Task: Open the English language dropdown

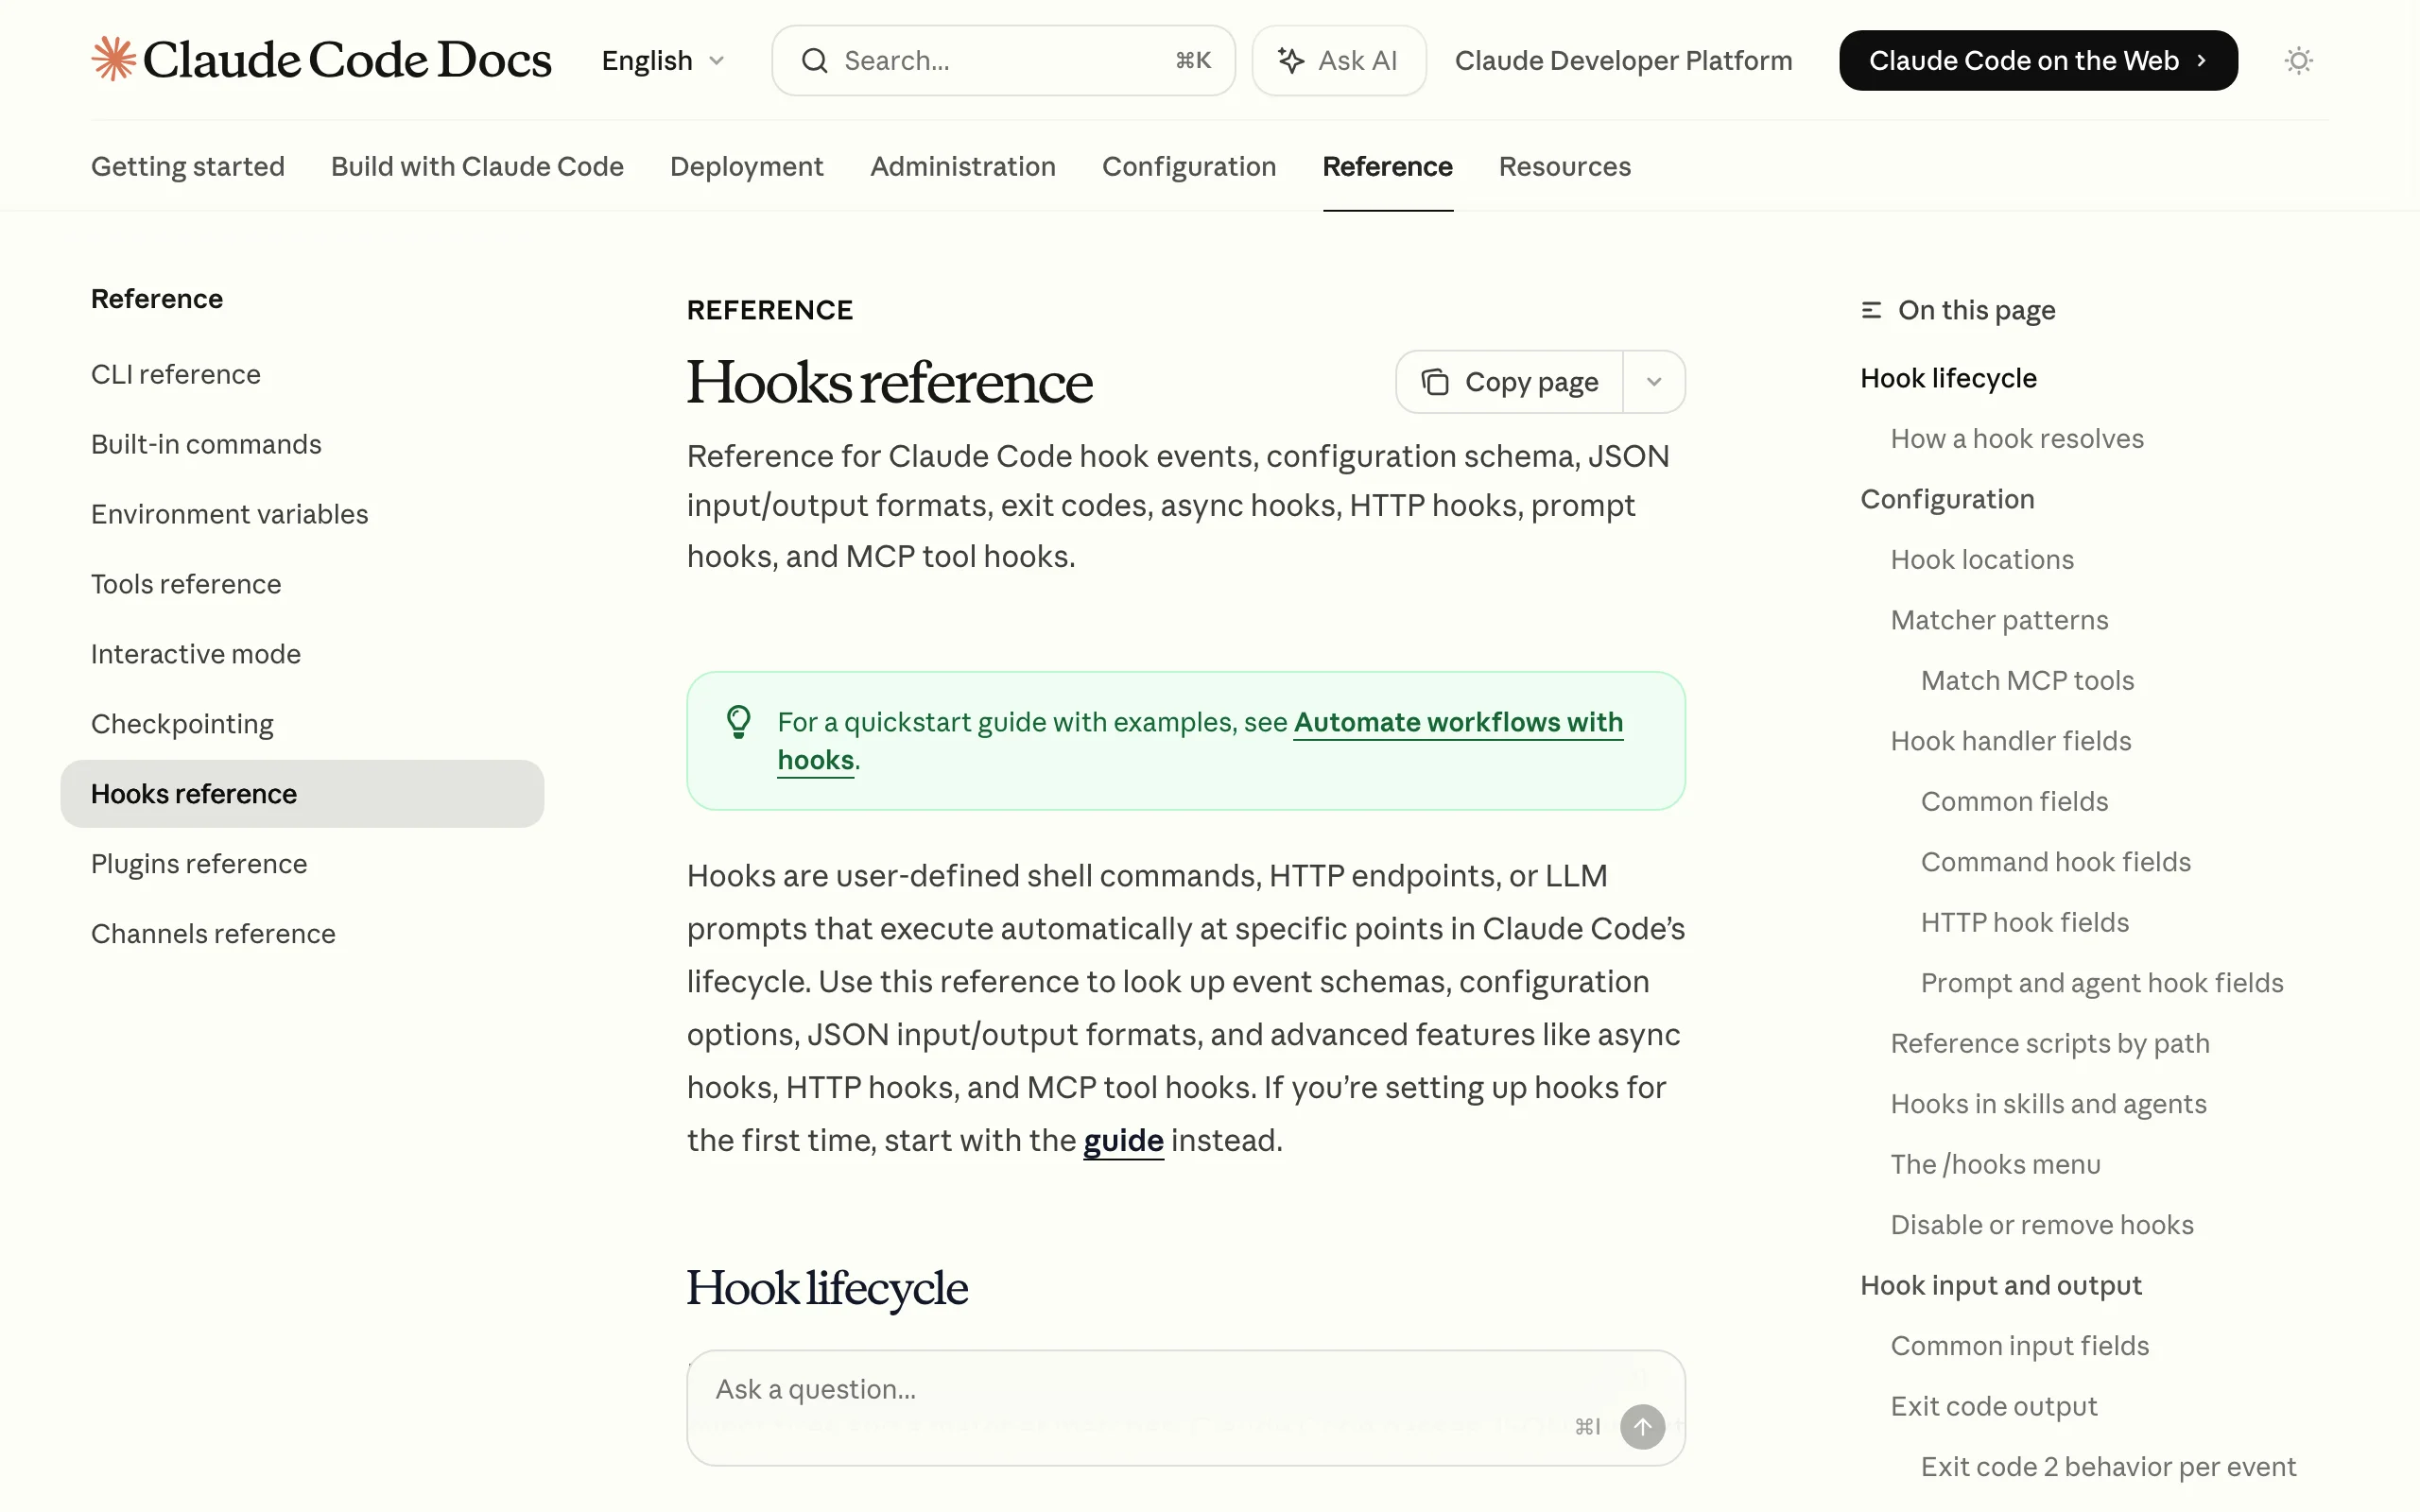Action: (x=662, y=61)
